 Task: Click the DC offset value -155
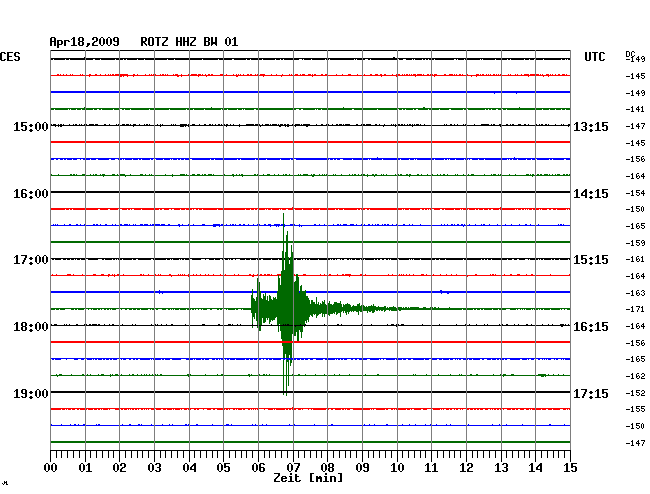635,409
